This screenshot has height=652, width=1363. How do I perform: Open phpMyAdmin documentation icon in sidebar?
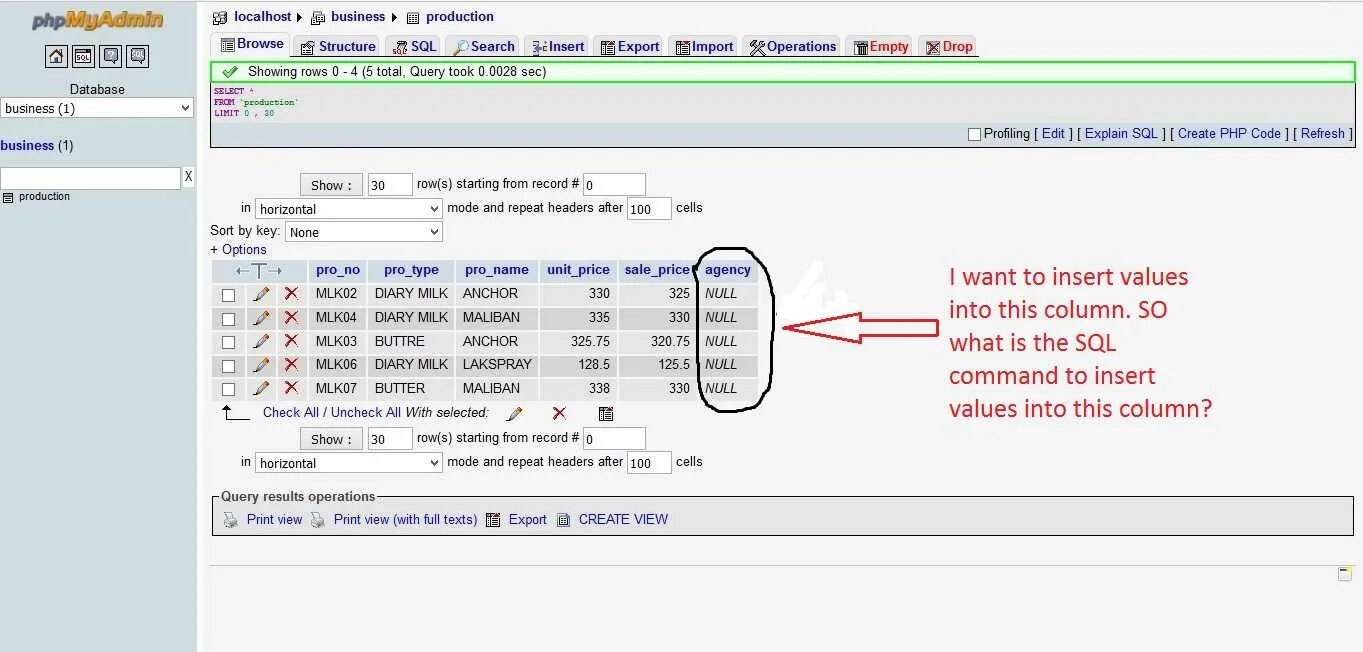(111, 56)
